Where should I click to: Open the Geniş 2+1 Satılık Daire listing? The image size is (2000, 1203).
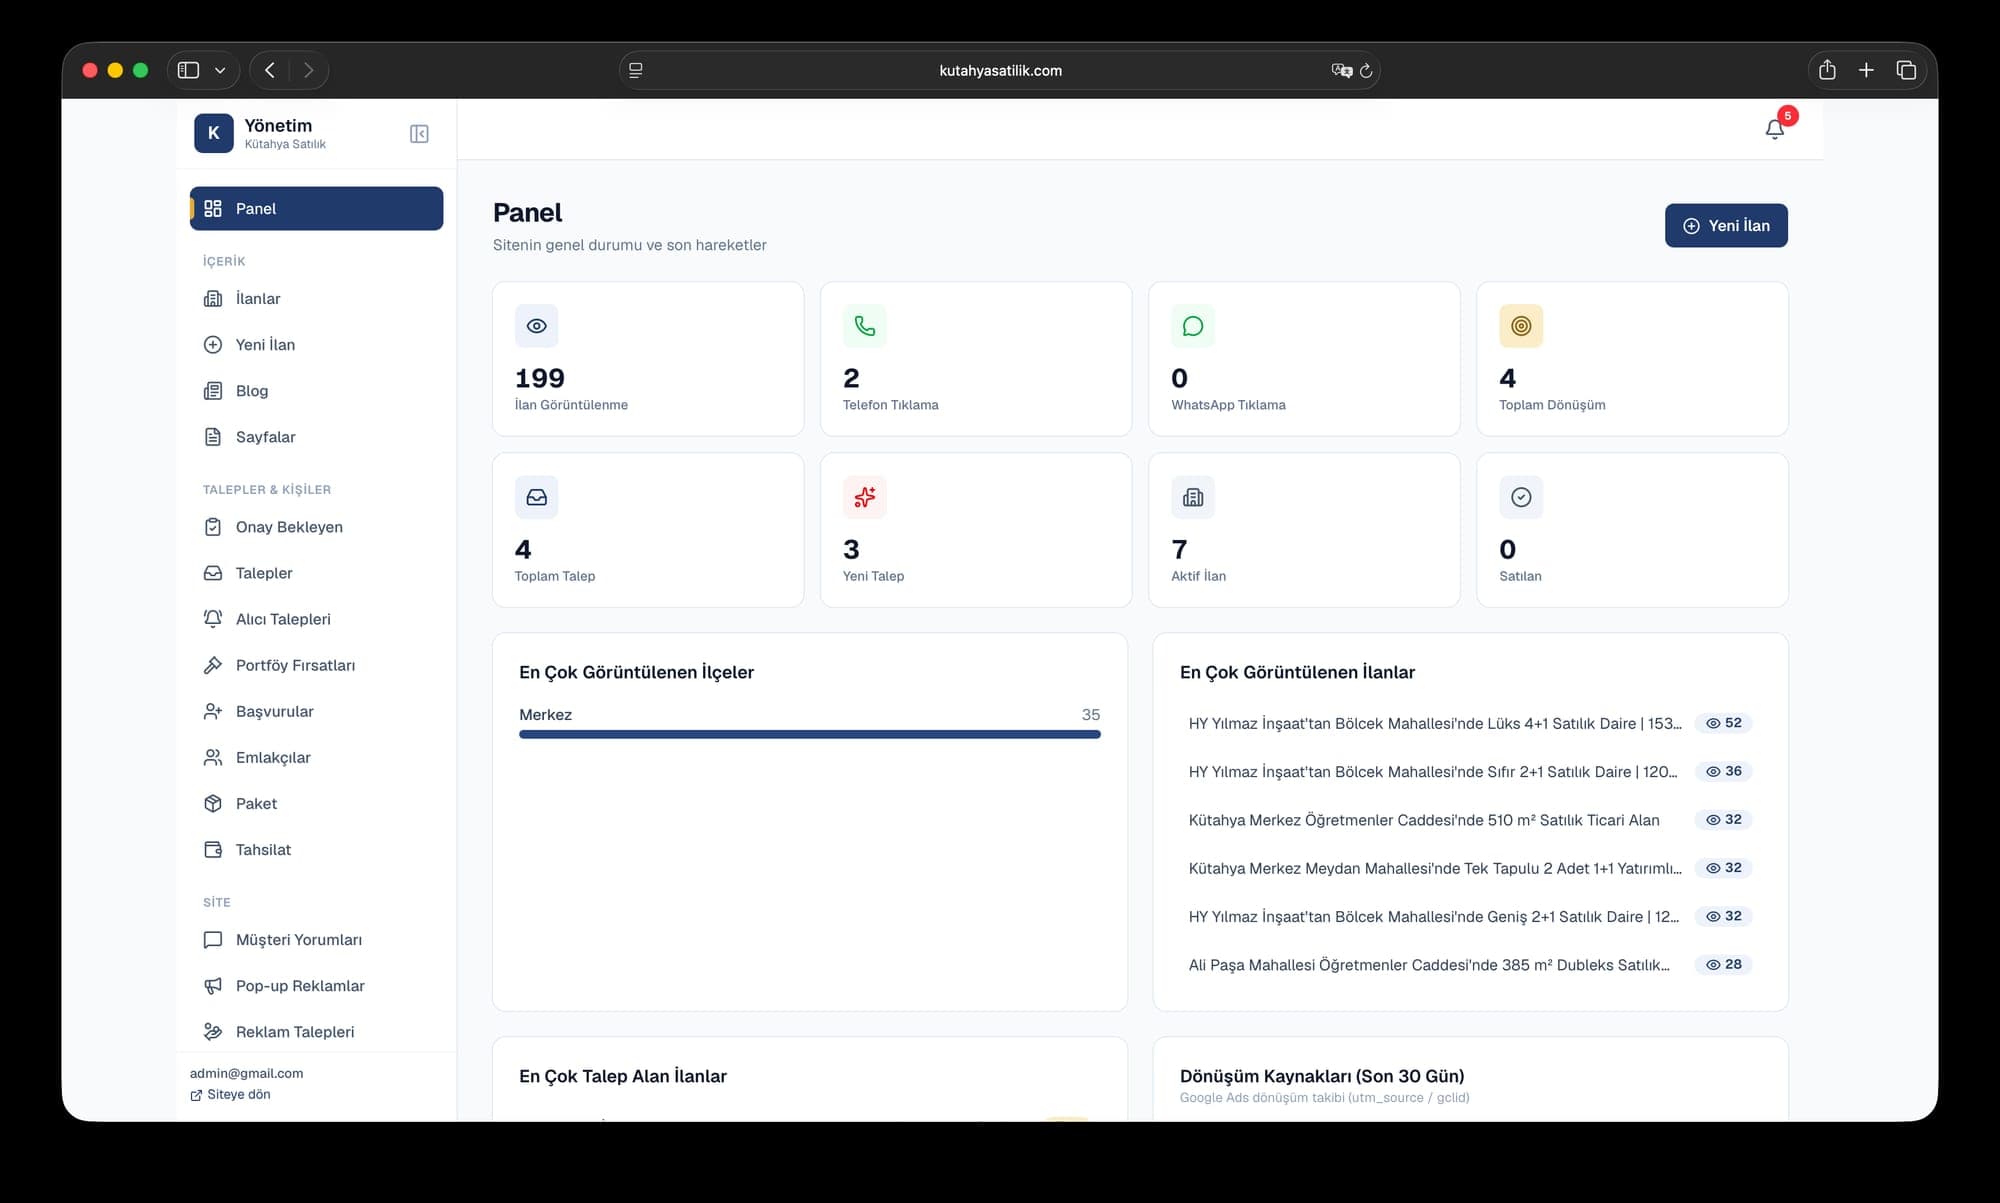(1433, 916)
